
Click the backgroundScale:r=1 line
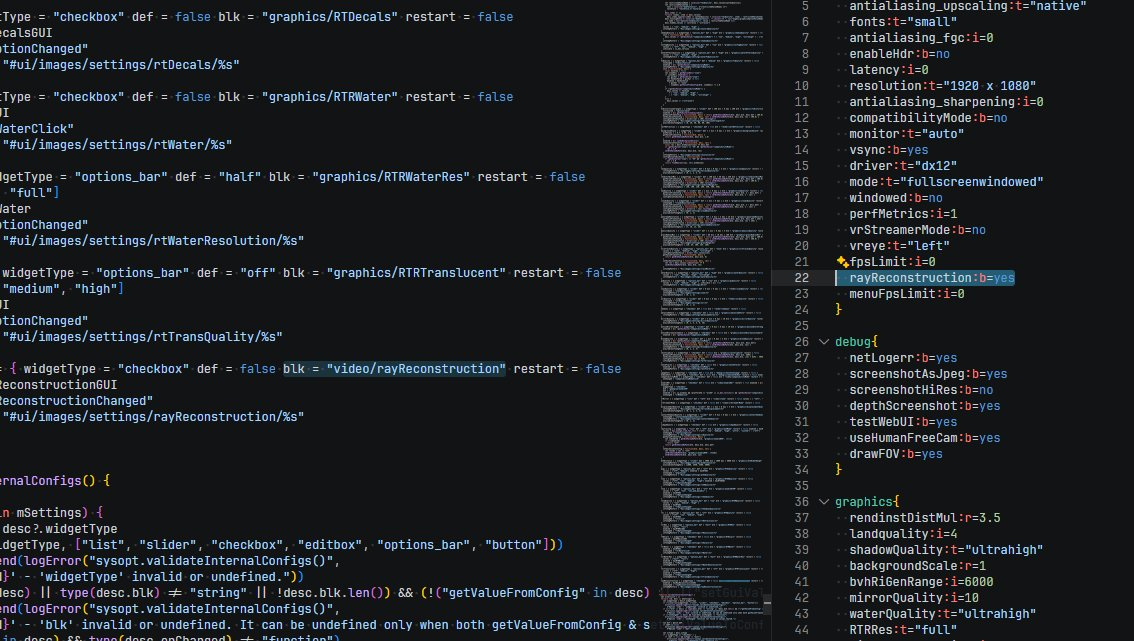point(917,566)
